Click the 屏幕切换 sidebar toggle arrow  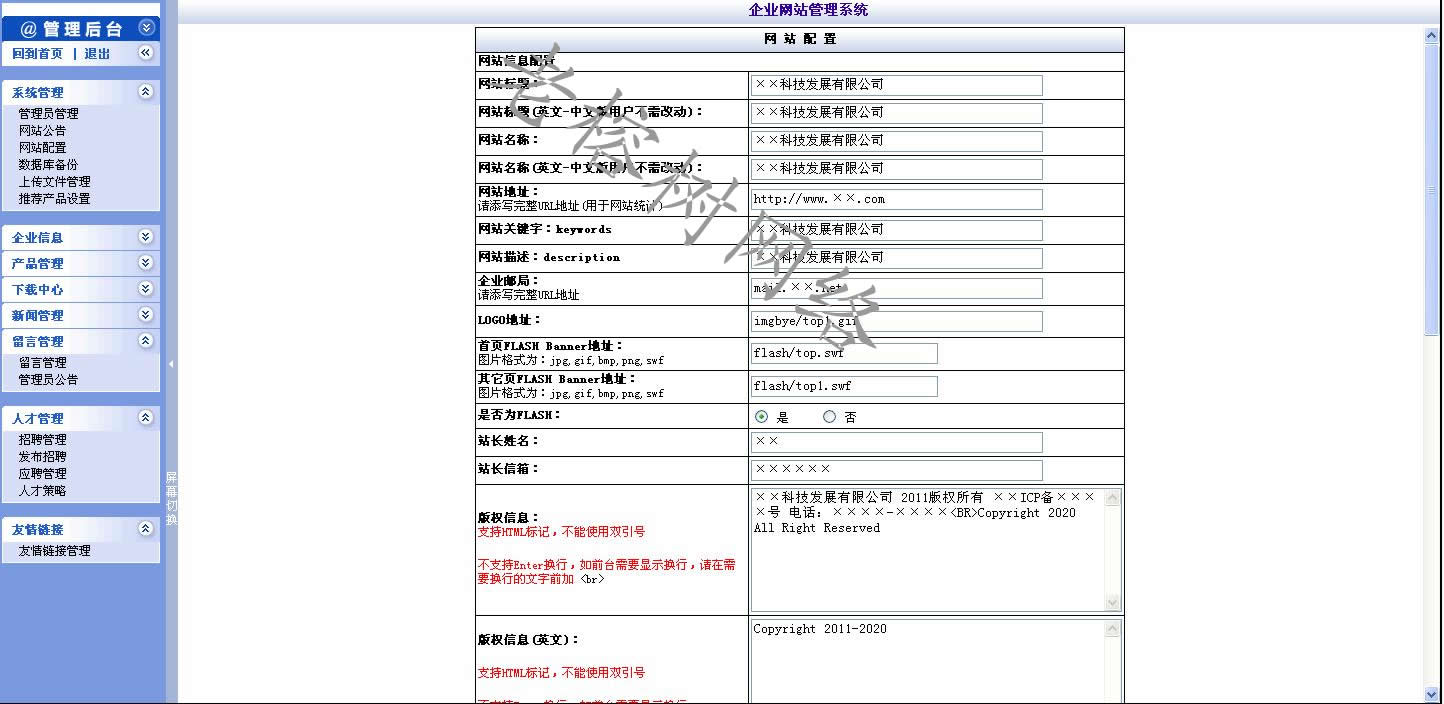171,364
